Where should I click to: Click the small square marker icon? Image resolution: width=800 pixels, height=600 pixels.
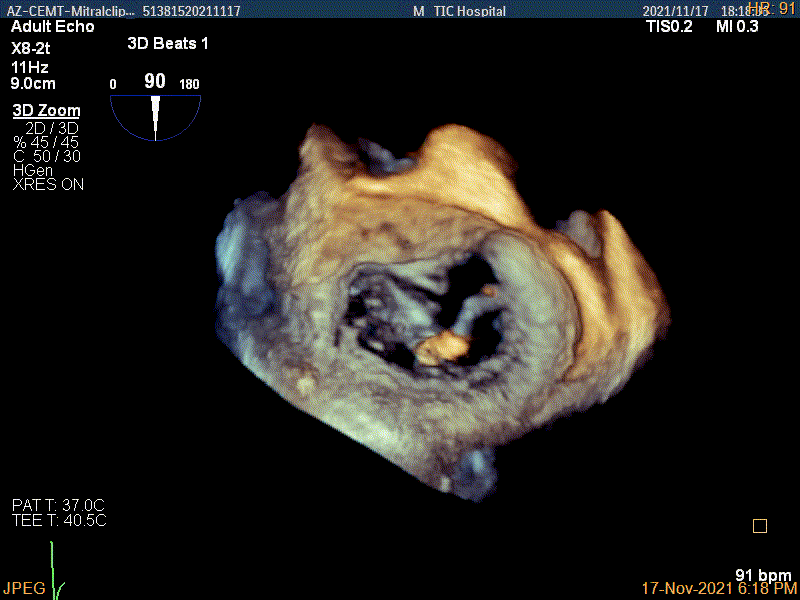pos(759,526)
